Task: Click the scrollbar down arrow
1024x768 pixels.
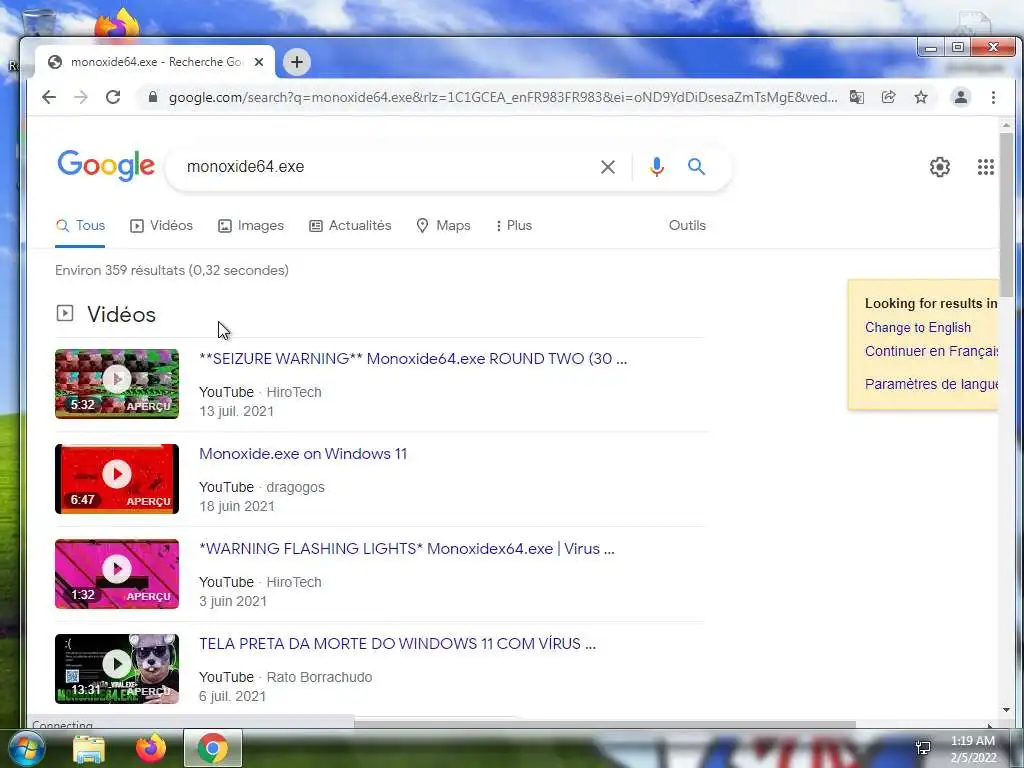Action: [x=1006, y=710]
